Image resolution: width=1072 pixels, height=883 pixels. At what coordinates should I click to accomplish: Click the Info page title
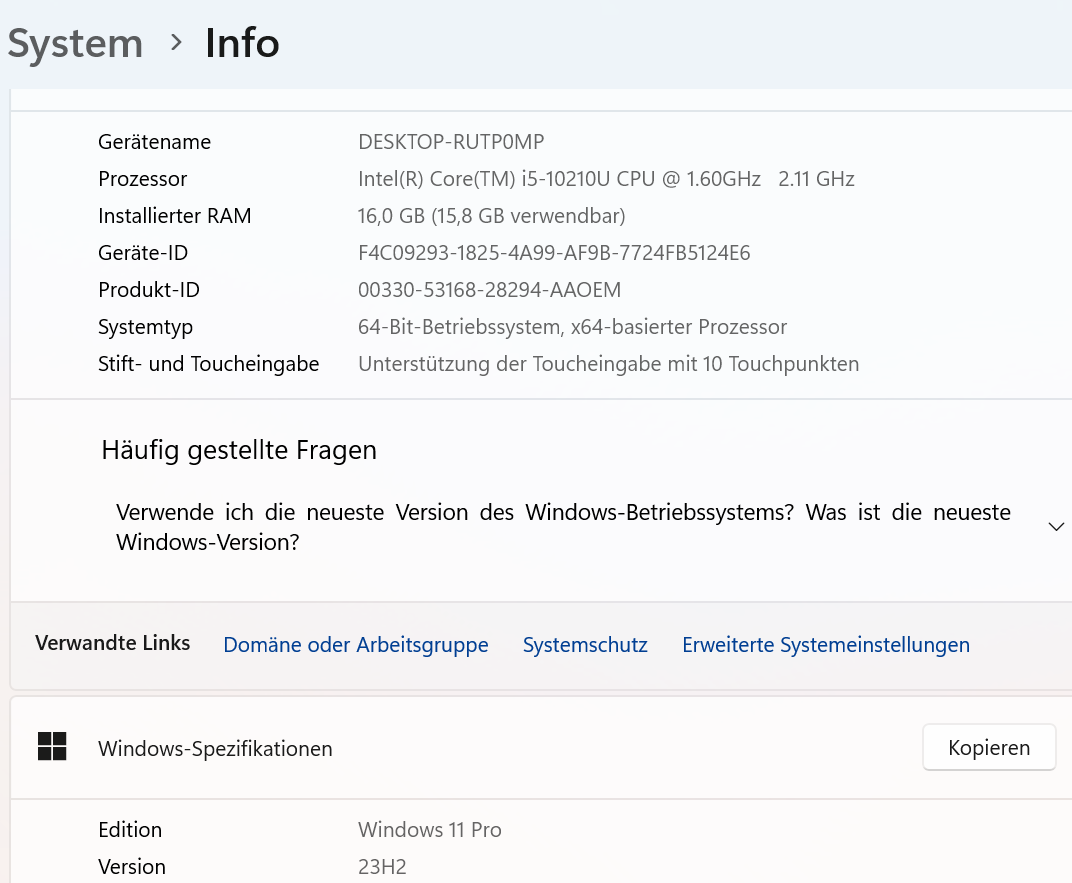(x=242, y=43)
